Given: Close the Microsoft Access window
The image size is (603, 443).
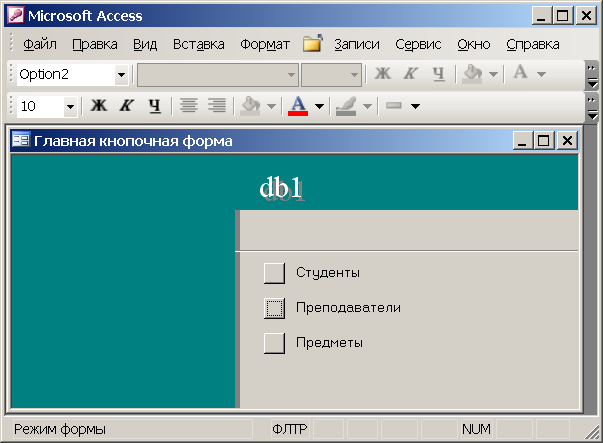Looking at the screenshot, I should (x=586, y=16).
